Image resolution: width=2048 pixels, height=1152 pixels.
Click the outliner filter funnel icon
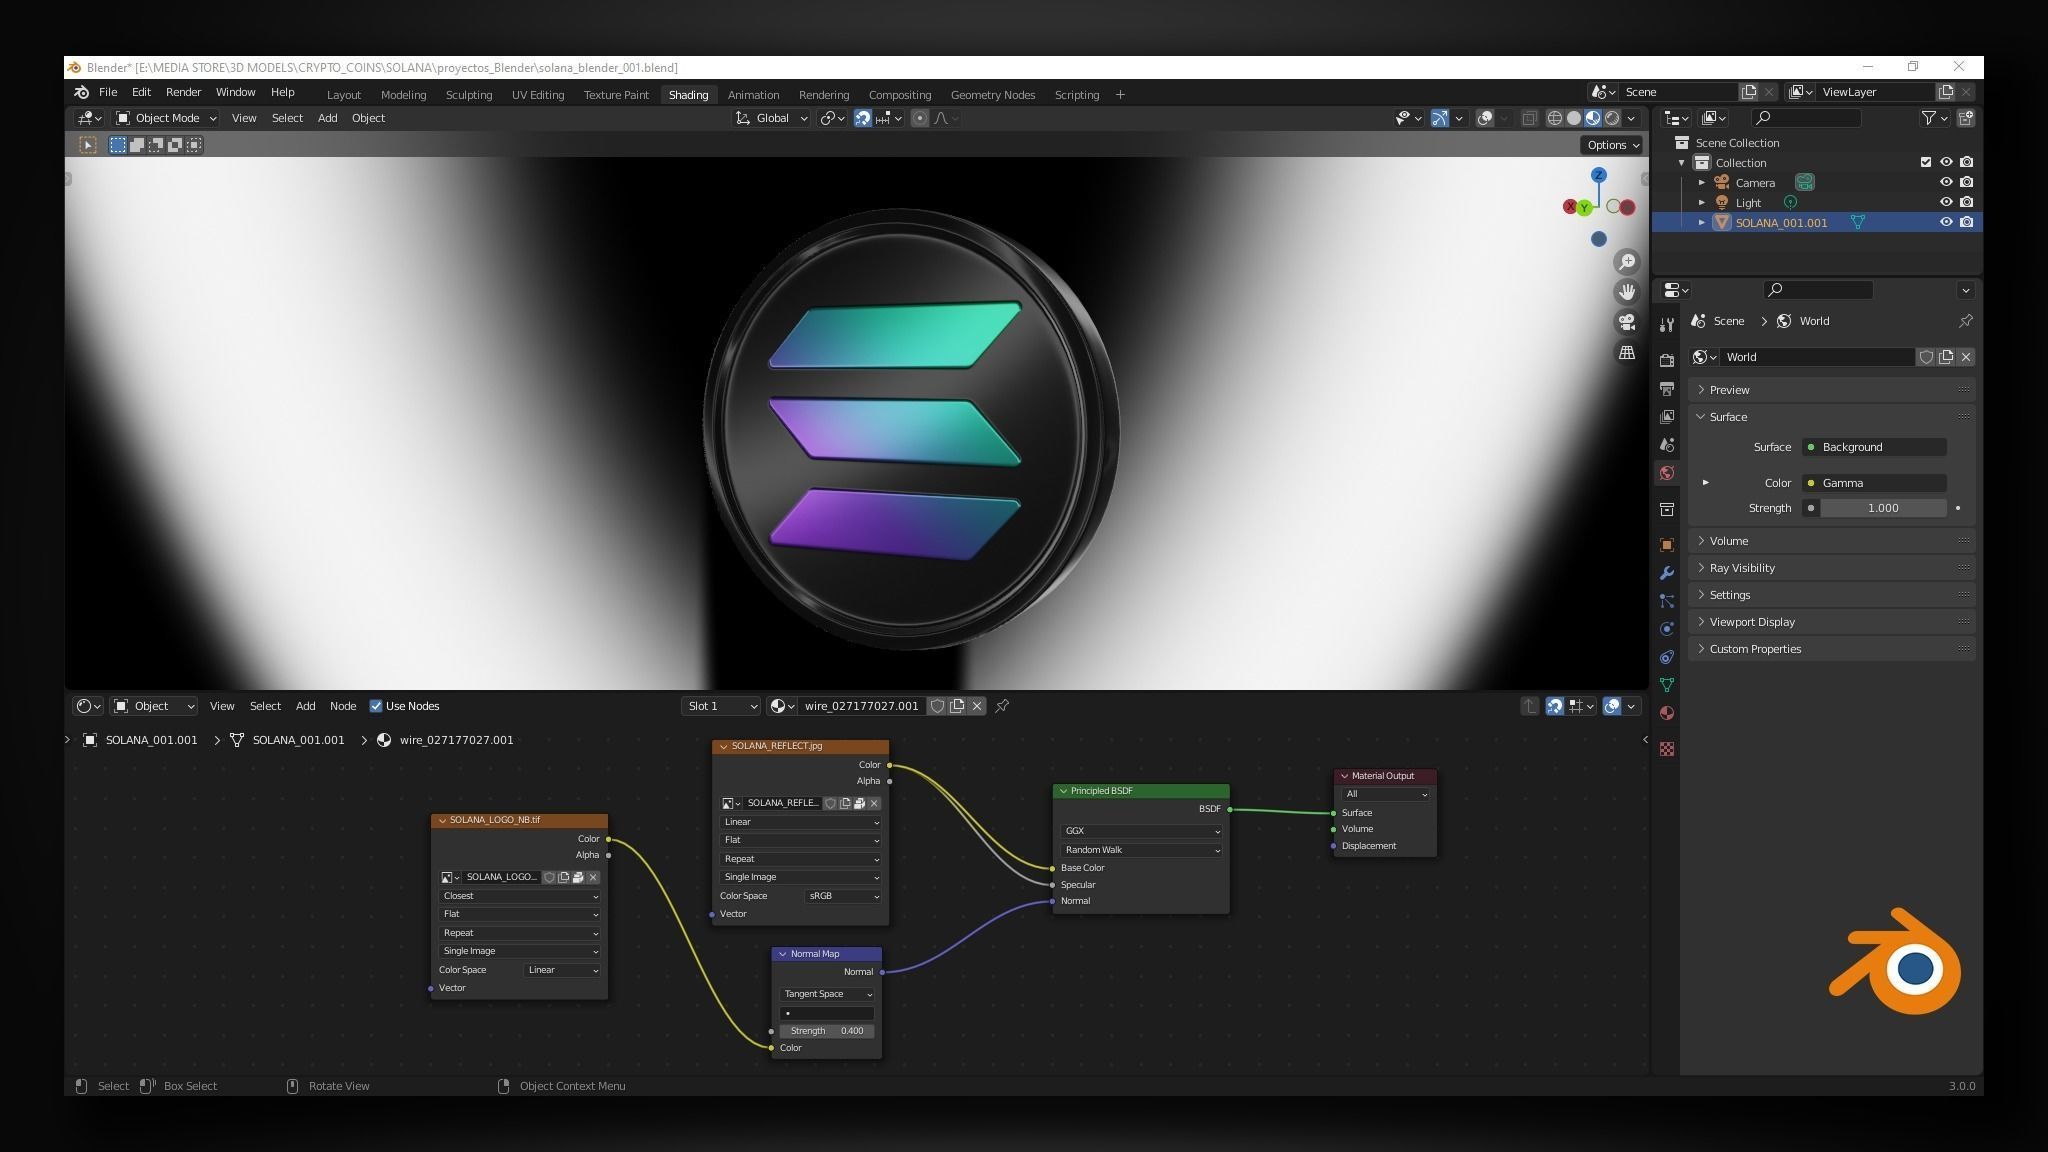(1929, 118)
